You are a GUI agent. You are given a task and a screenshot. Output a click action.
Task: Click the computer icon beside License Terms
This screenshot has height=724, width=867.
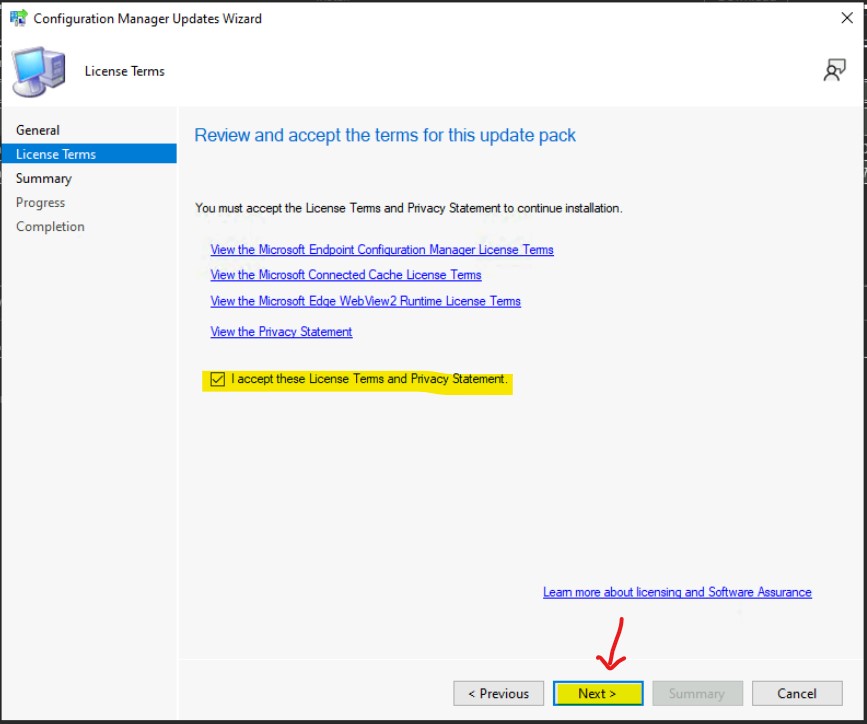38,71
